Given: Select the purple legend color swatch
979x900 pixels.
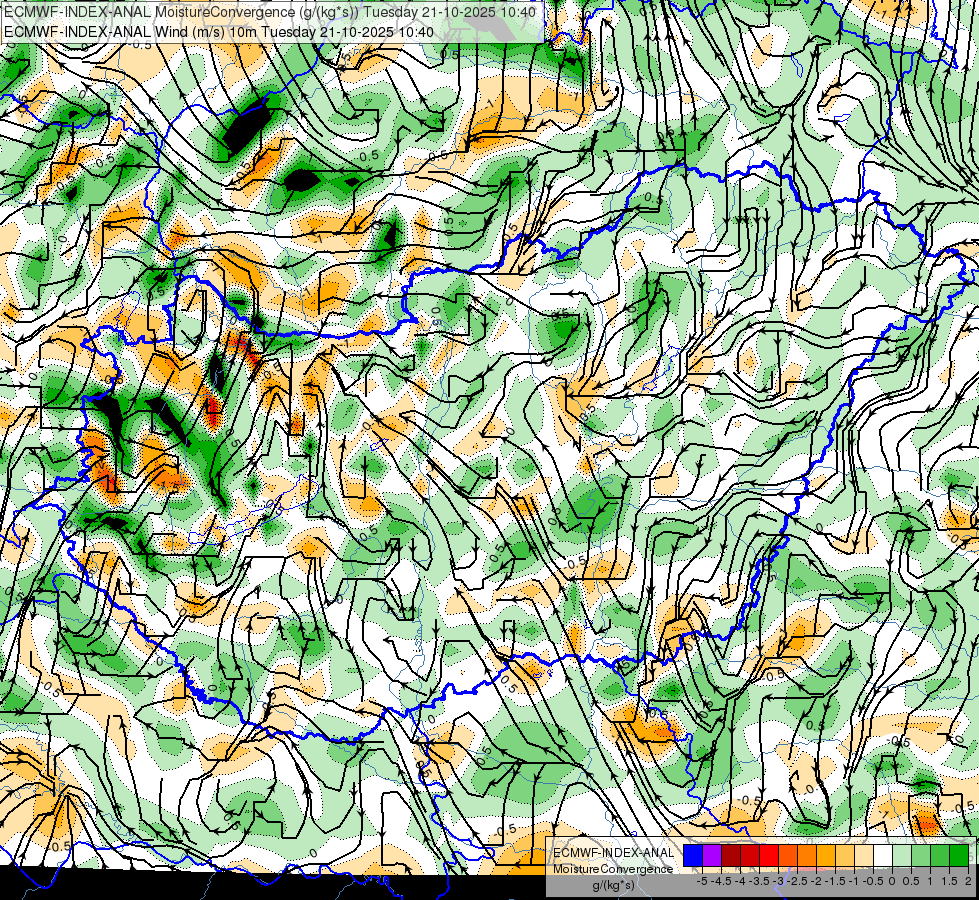Looking at the screenshot, I should [x=712, y=855].
